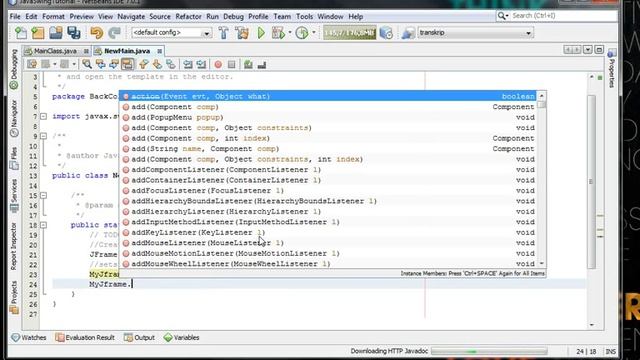The image size is (640, 360).
Task: Collapse the Javadoc fold at line 9
Action: pos(43,136)
